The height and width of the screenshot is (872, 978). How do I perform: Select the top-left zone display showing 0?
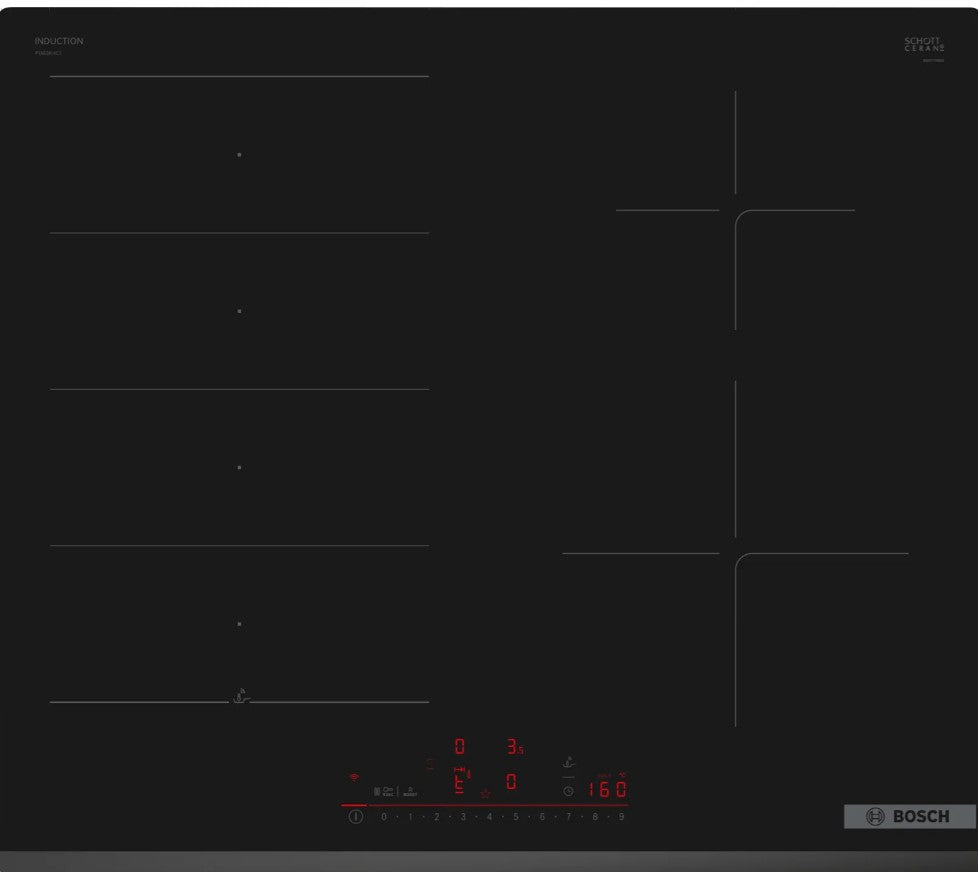coord(460,746)
